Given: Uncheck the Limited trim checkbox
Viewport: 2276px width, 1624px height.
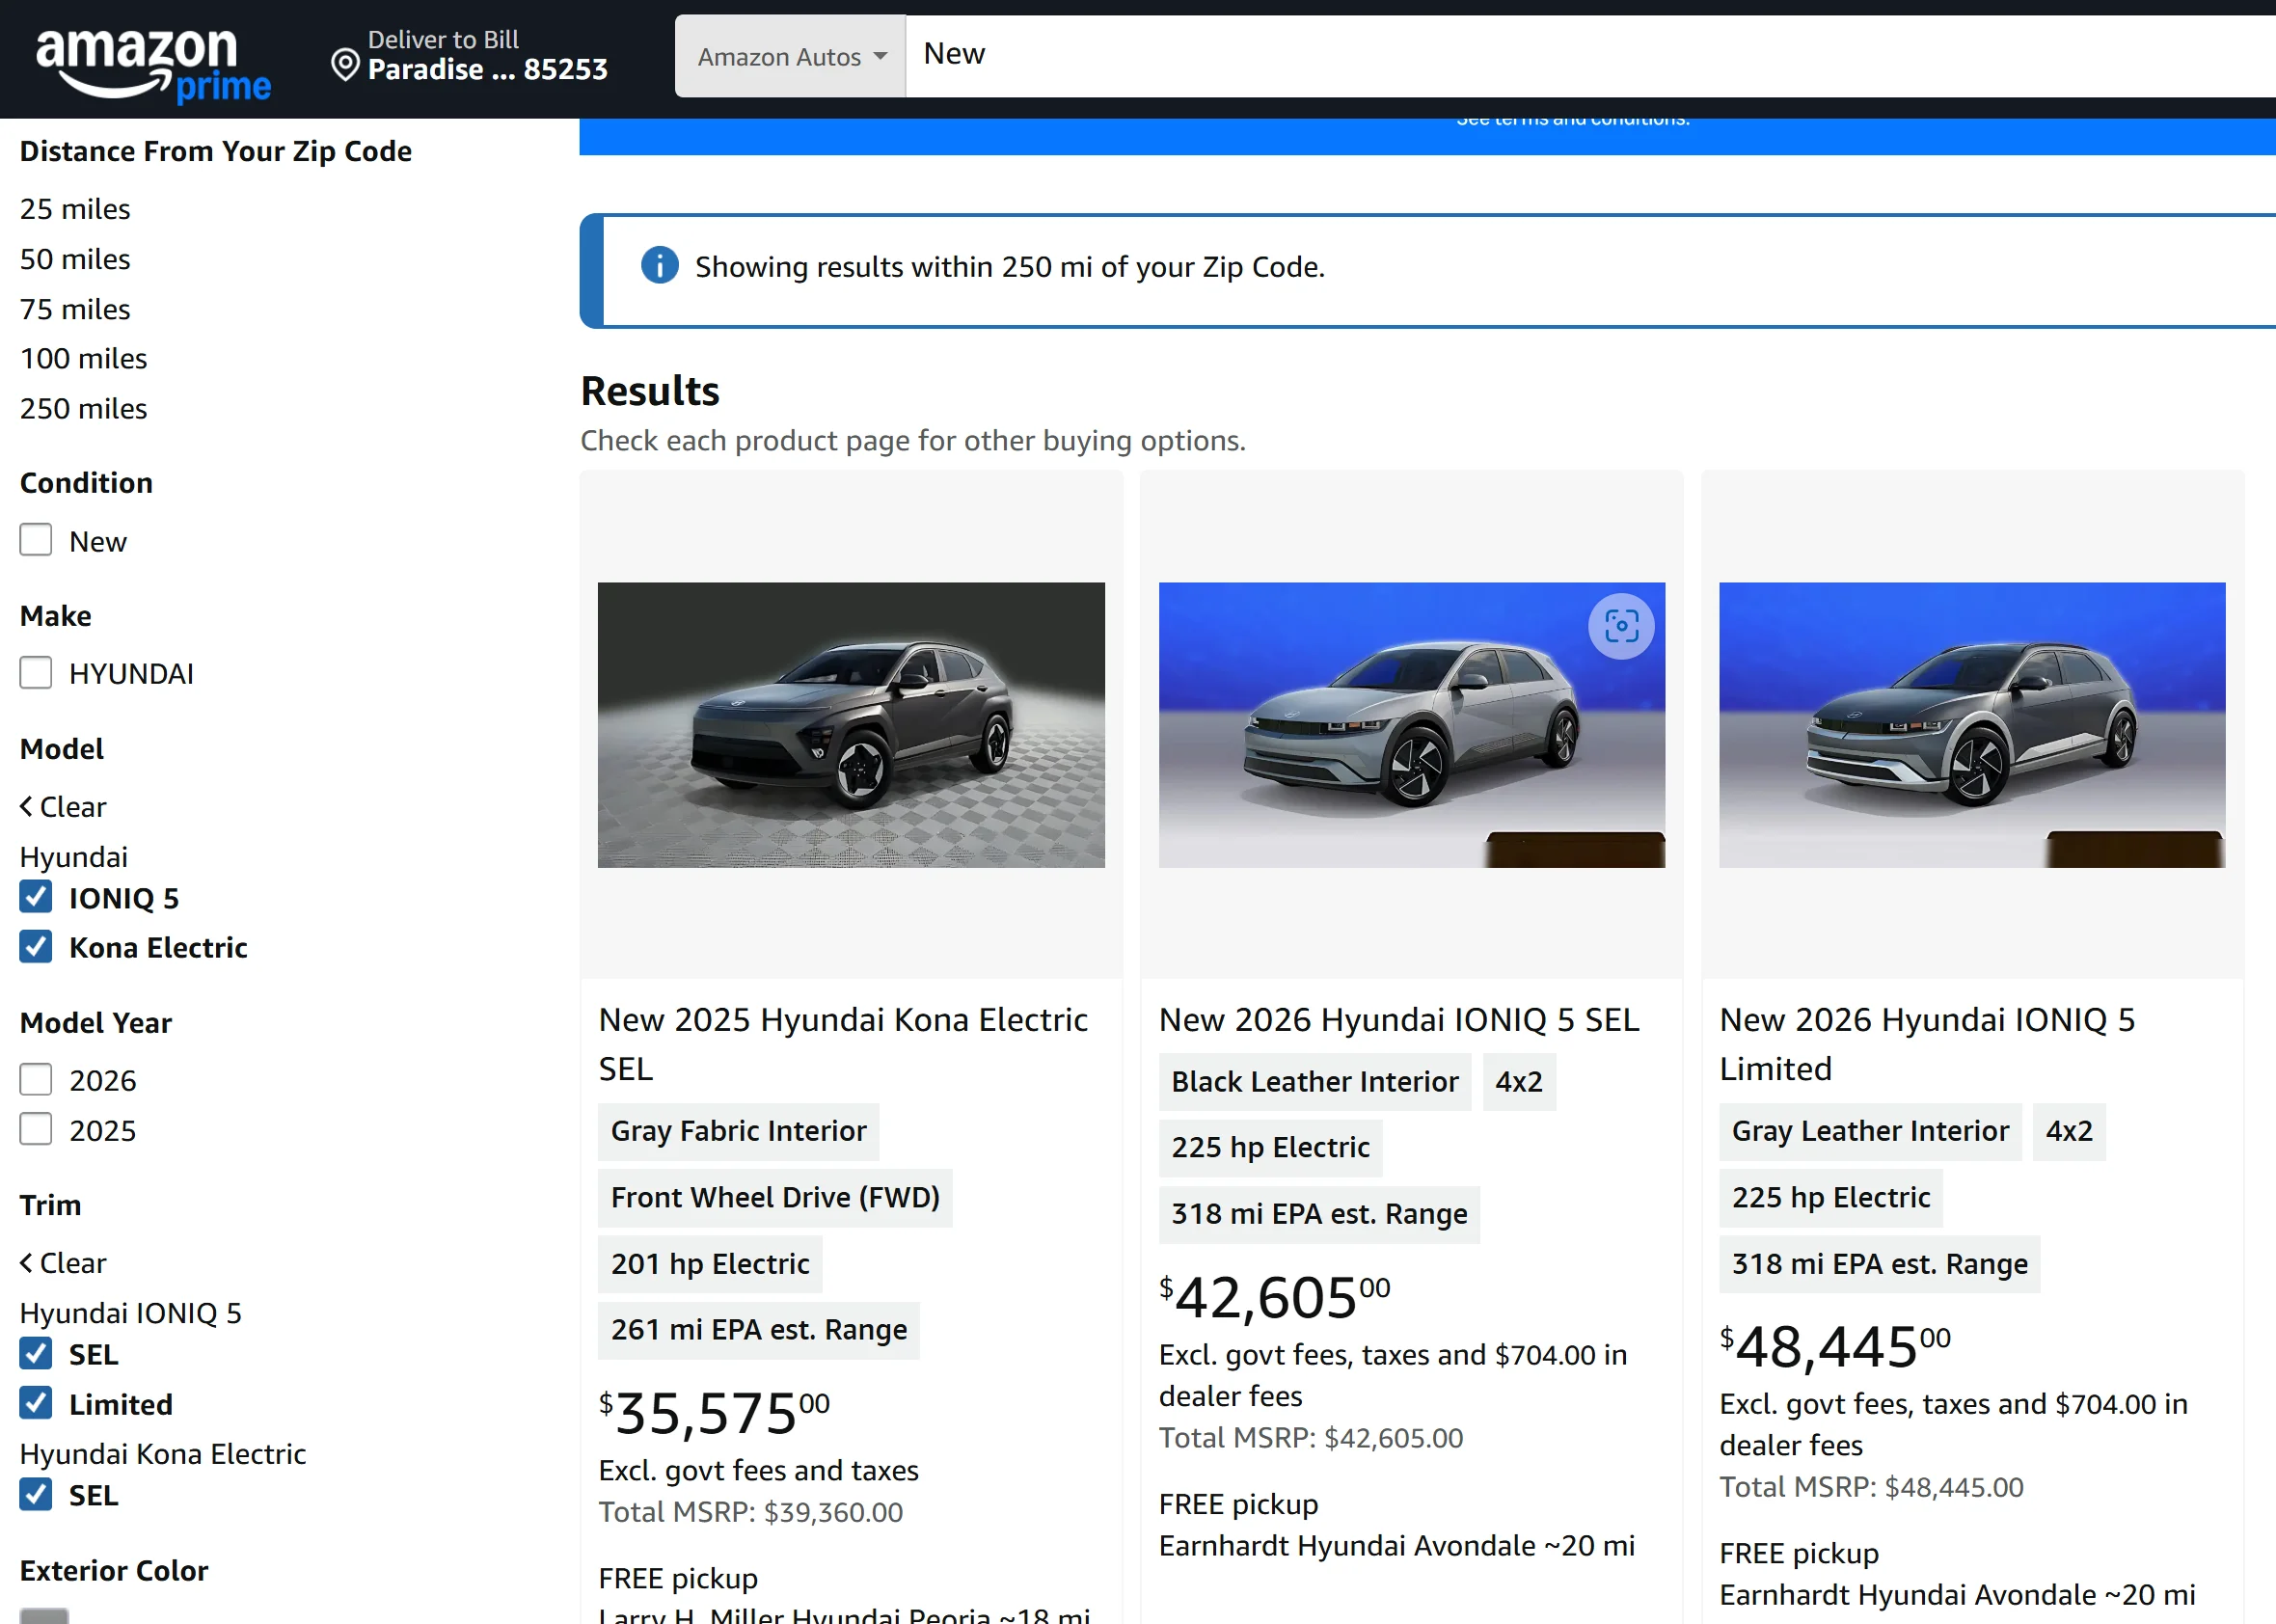Looking at the screenshot, I should click(36, 1403).
